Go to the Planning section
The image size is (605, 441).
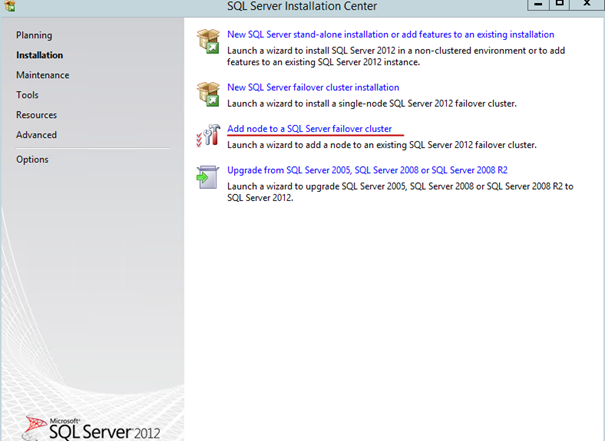point(34,35)
